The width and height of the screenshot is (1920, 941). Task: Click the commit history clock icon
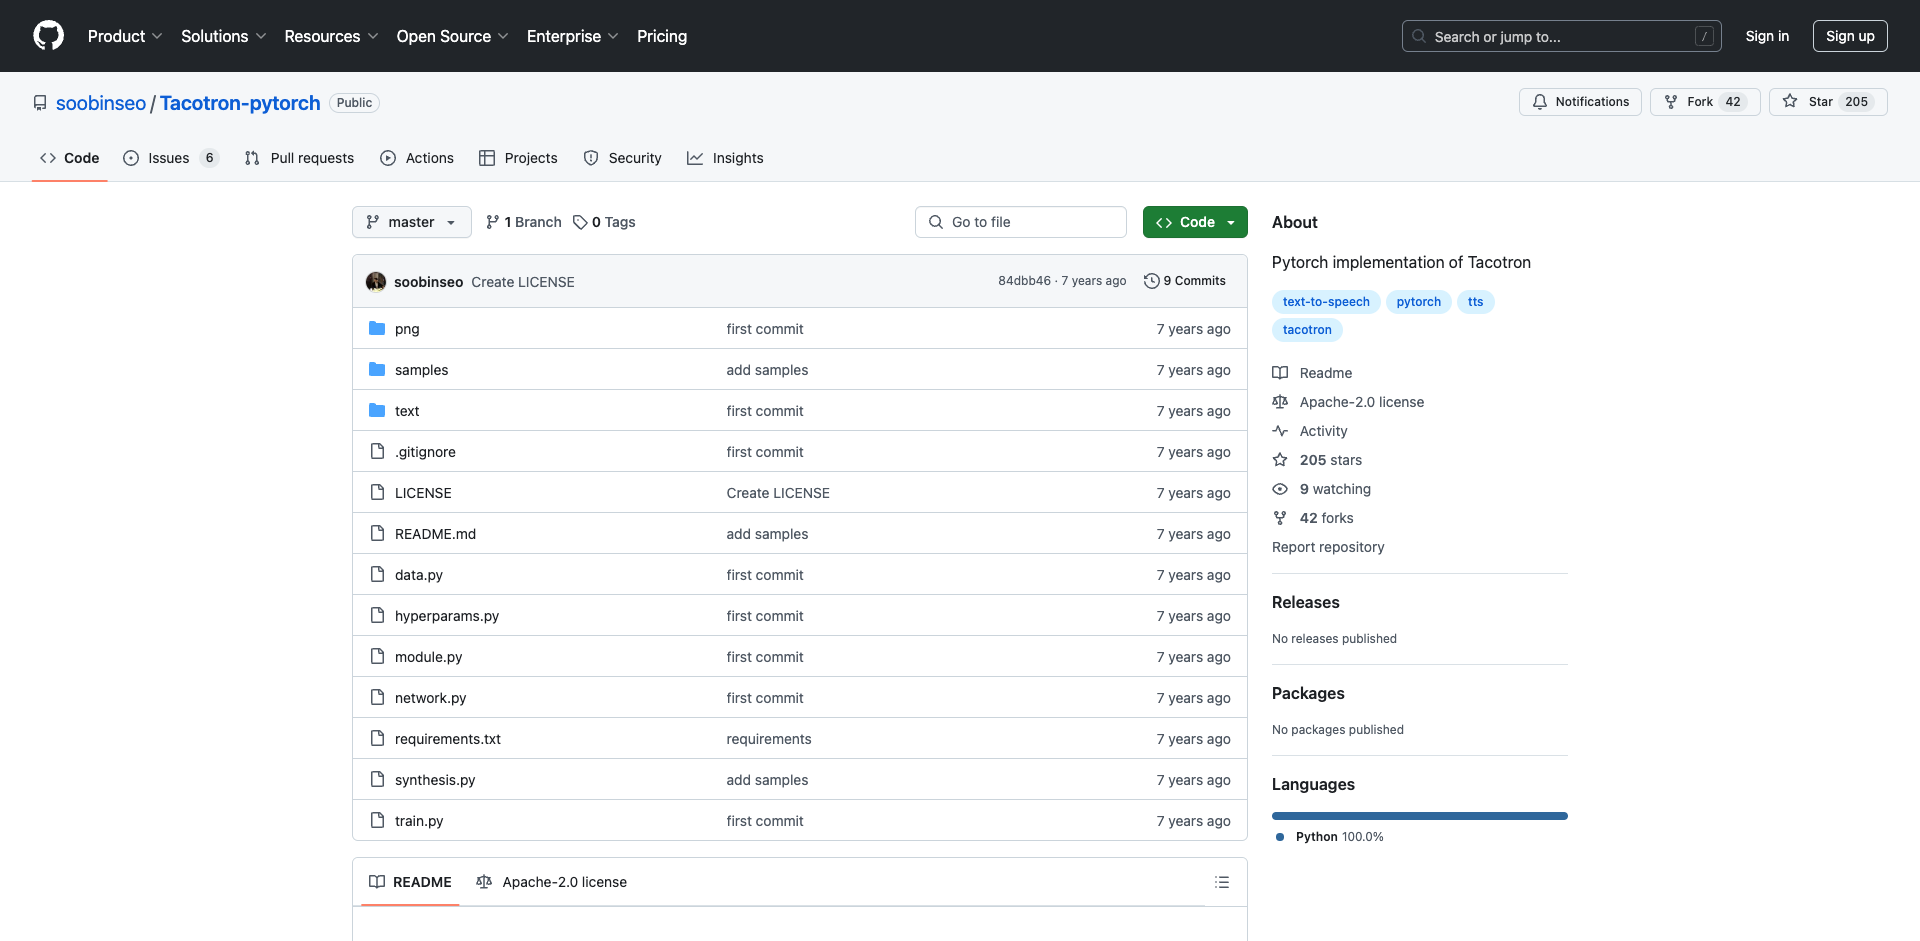tap(1150, 280)
